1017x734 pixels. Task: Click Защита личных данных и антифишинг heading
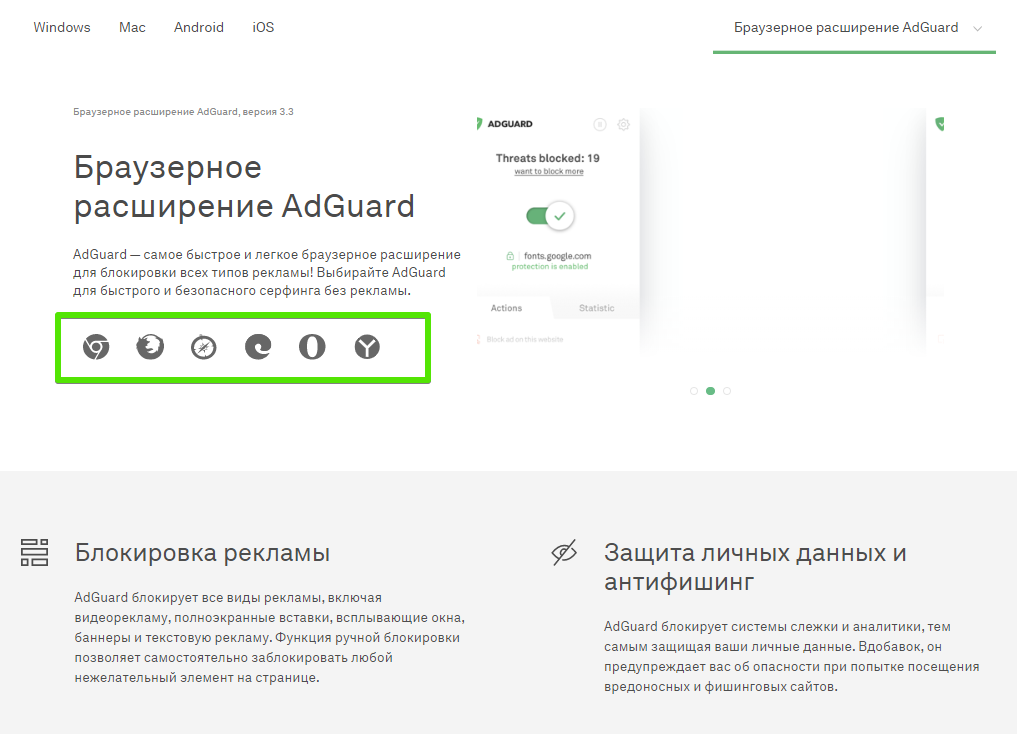pyautogui.click(x=755, y=567)
